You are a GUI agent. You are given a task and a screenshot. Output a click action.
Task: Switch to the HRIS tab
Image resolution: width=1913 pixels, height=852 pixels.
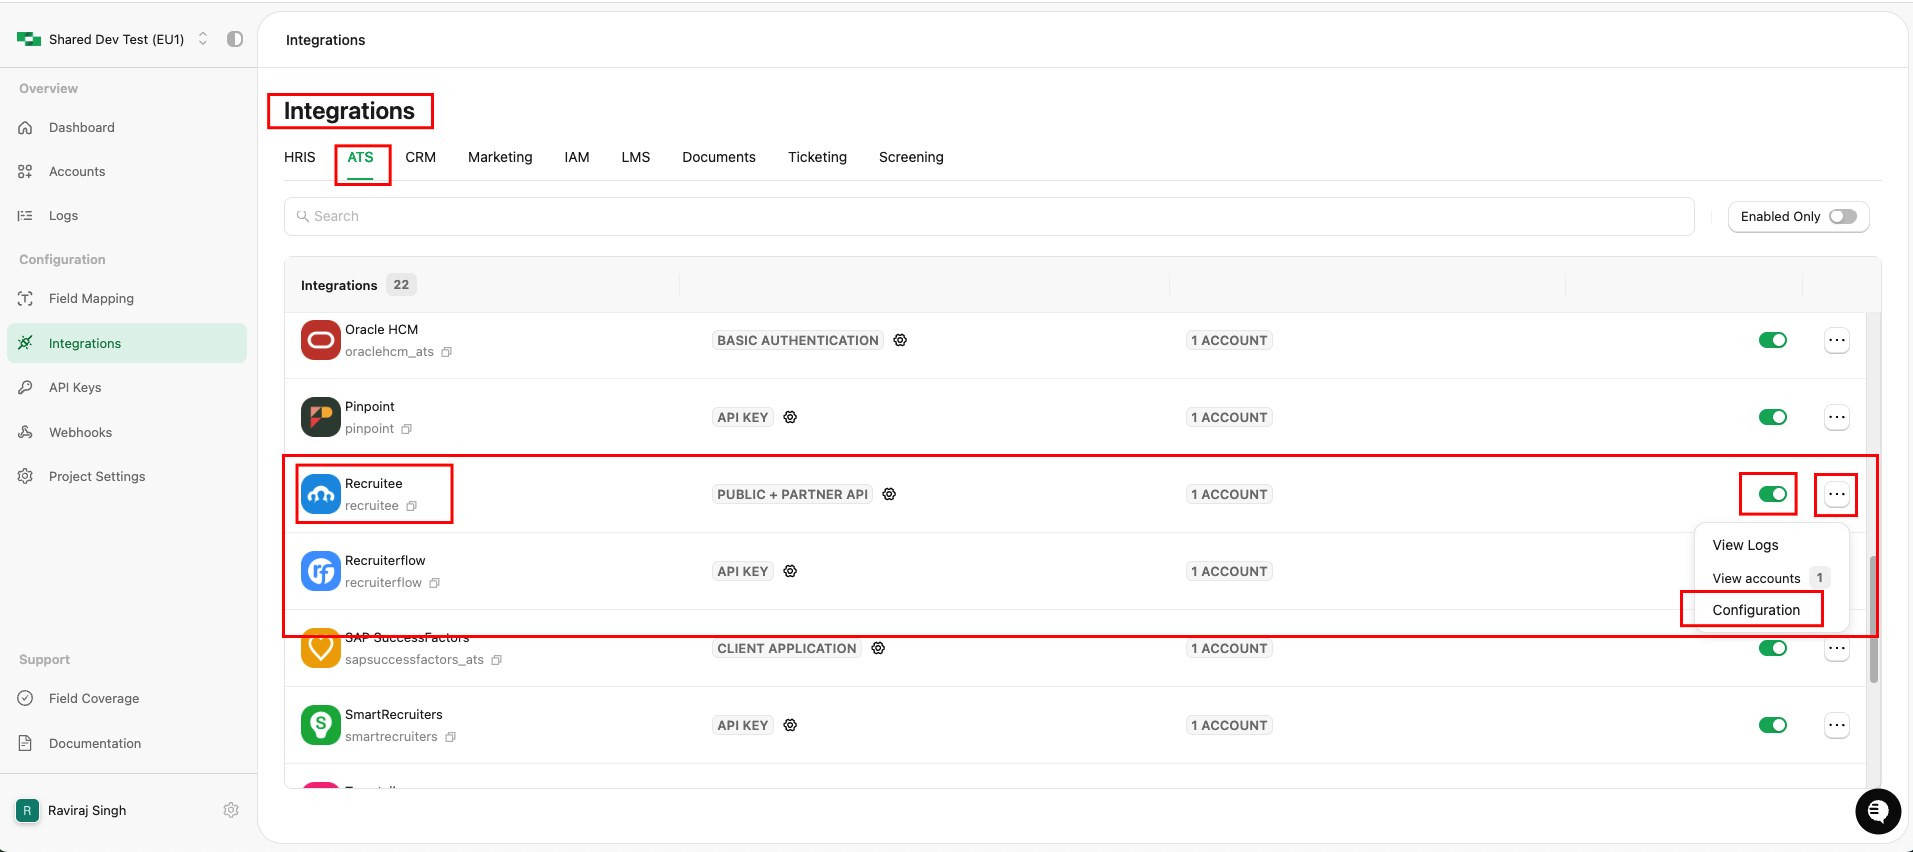click(299, 157)
